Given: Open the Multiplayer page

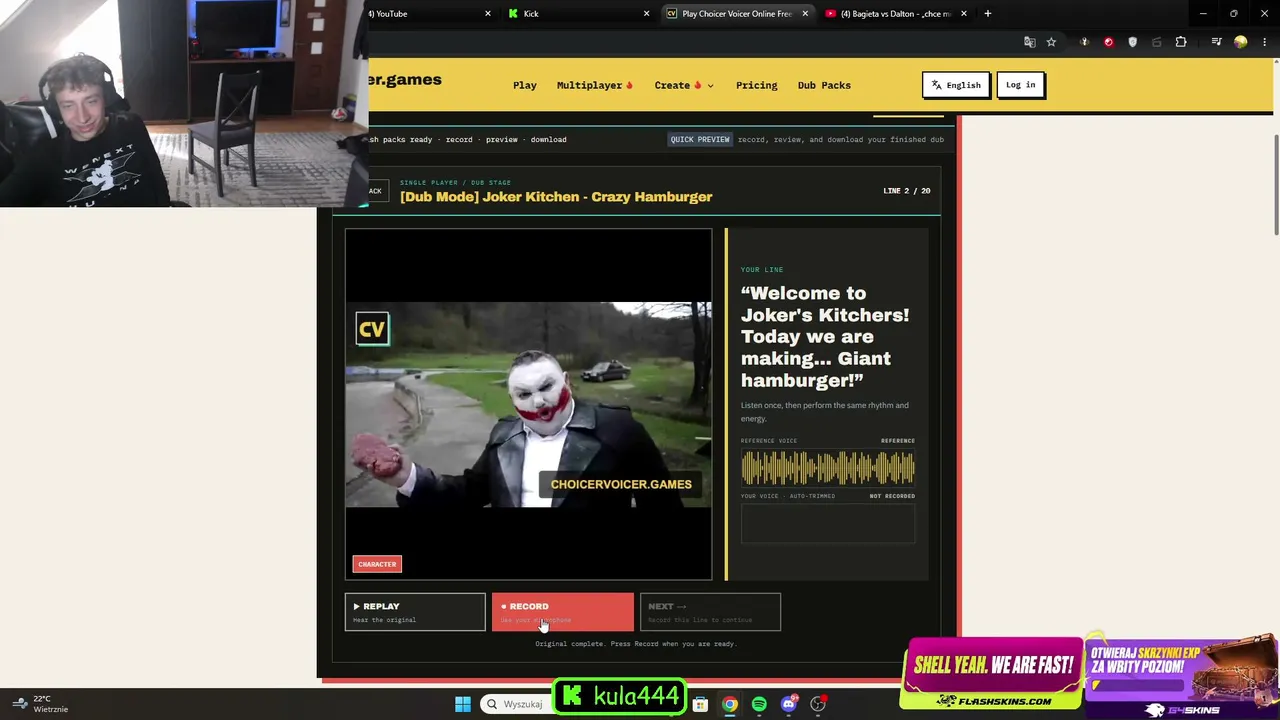Looking at the screenshot, I should (595, 85).
